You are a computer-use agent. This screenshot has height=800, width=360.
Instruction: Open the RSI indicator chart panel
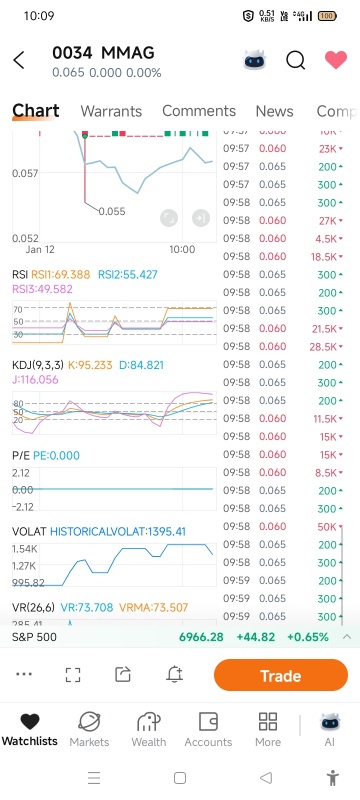[x=114, y=322]
